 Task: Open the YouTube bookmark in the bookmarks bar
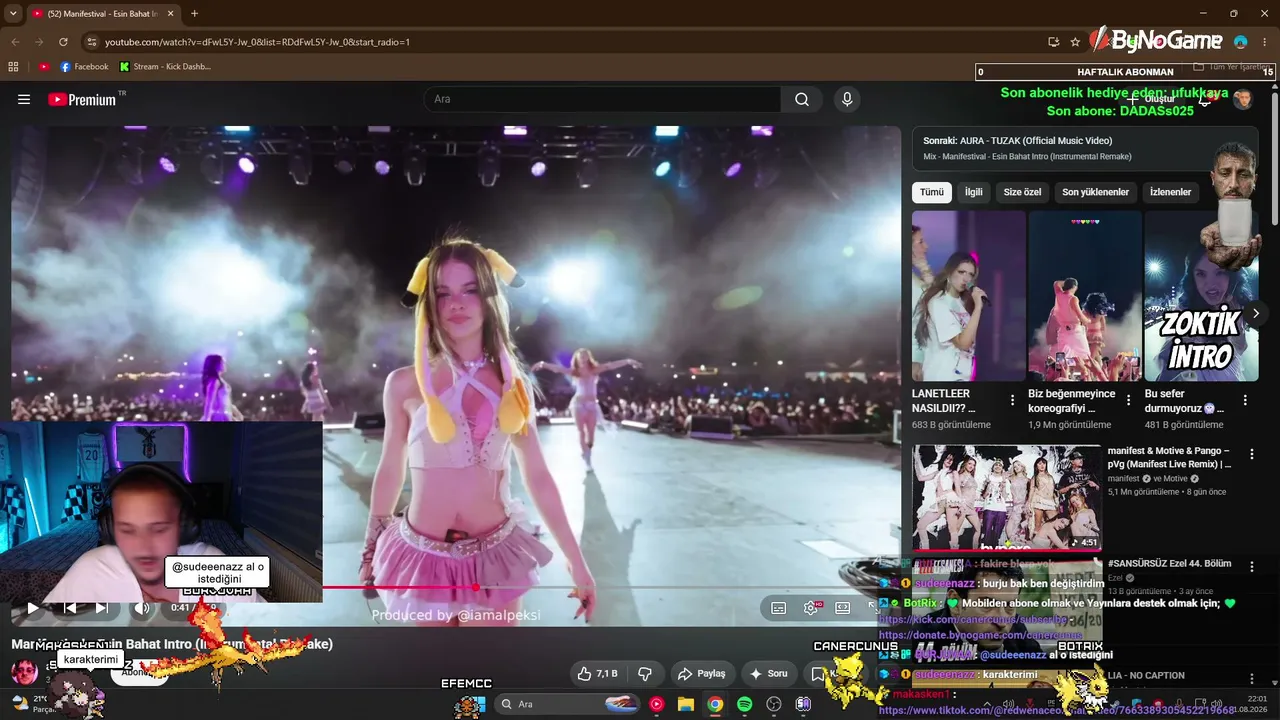tap(44, 67)
